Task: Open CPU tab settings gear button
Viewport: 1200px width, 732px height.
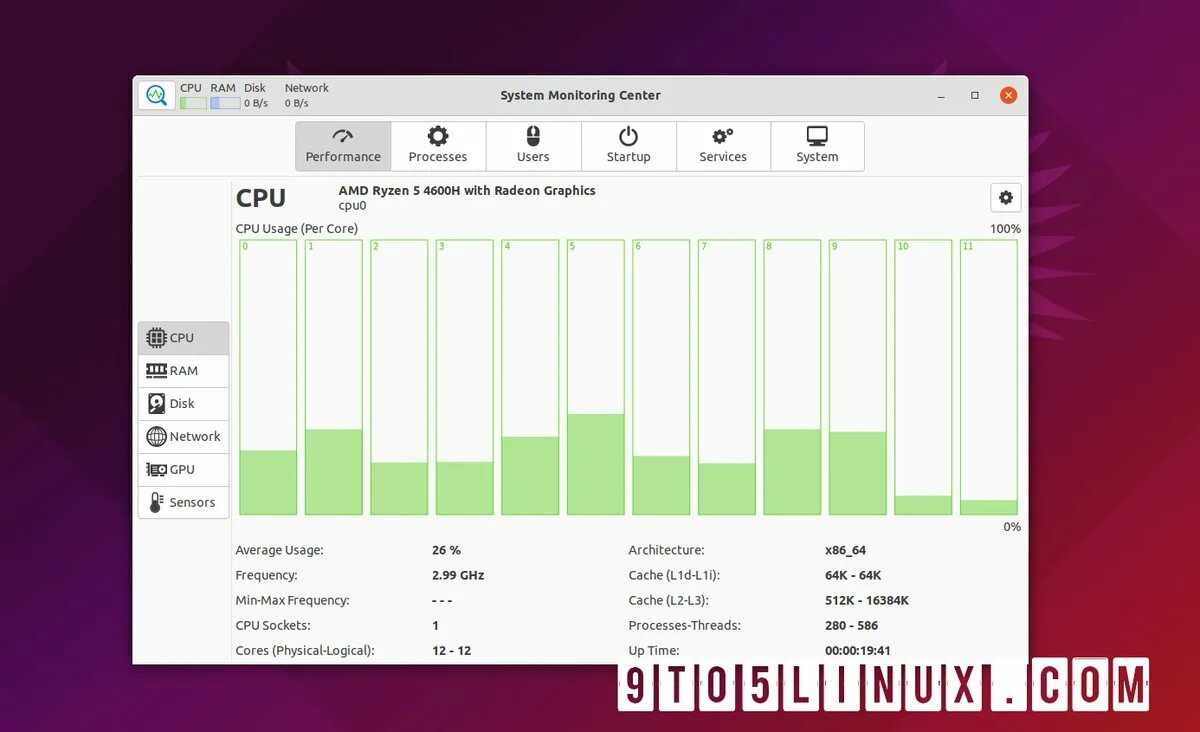Action: 1006,198
